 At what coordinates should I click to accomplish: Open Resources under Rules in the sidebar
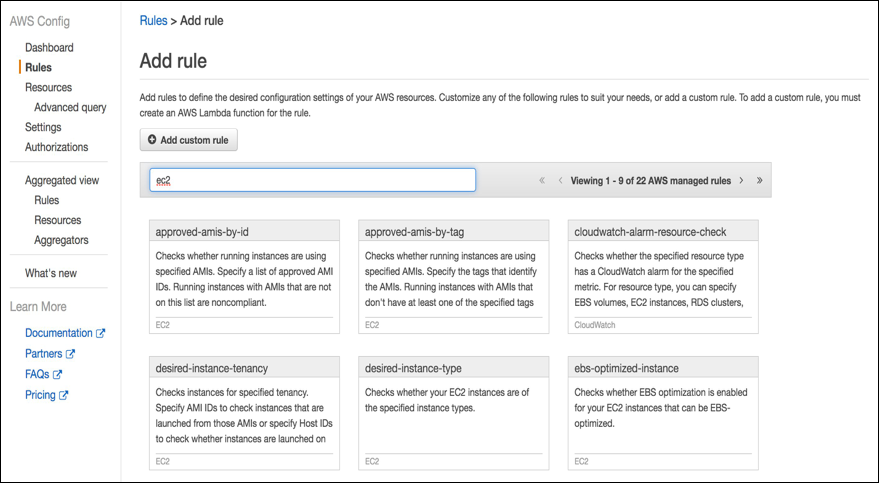pyautogui.click(x=48, y=87)
